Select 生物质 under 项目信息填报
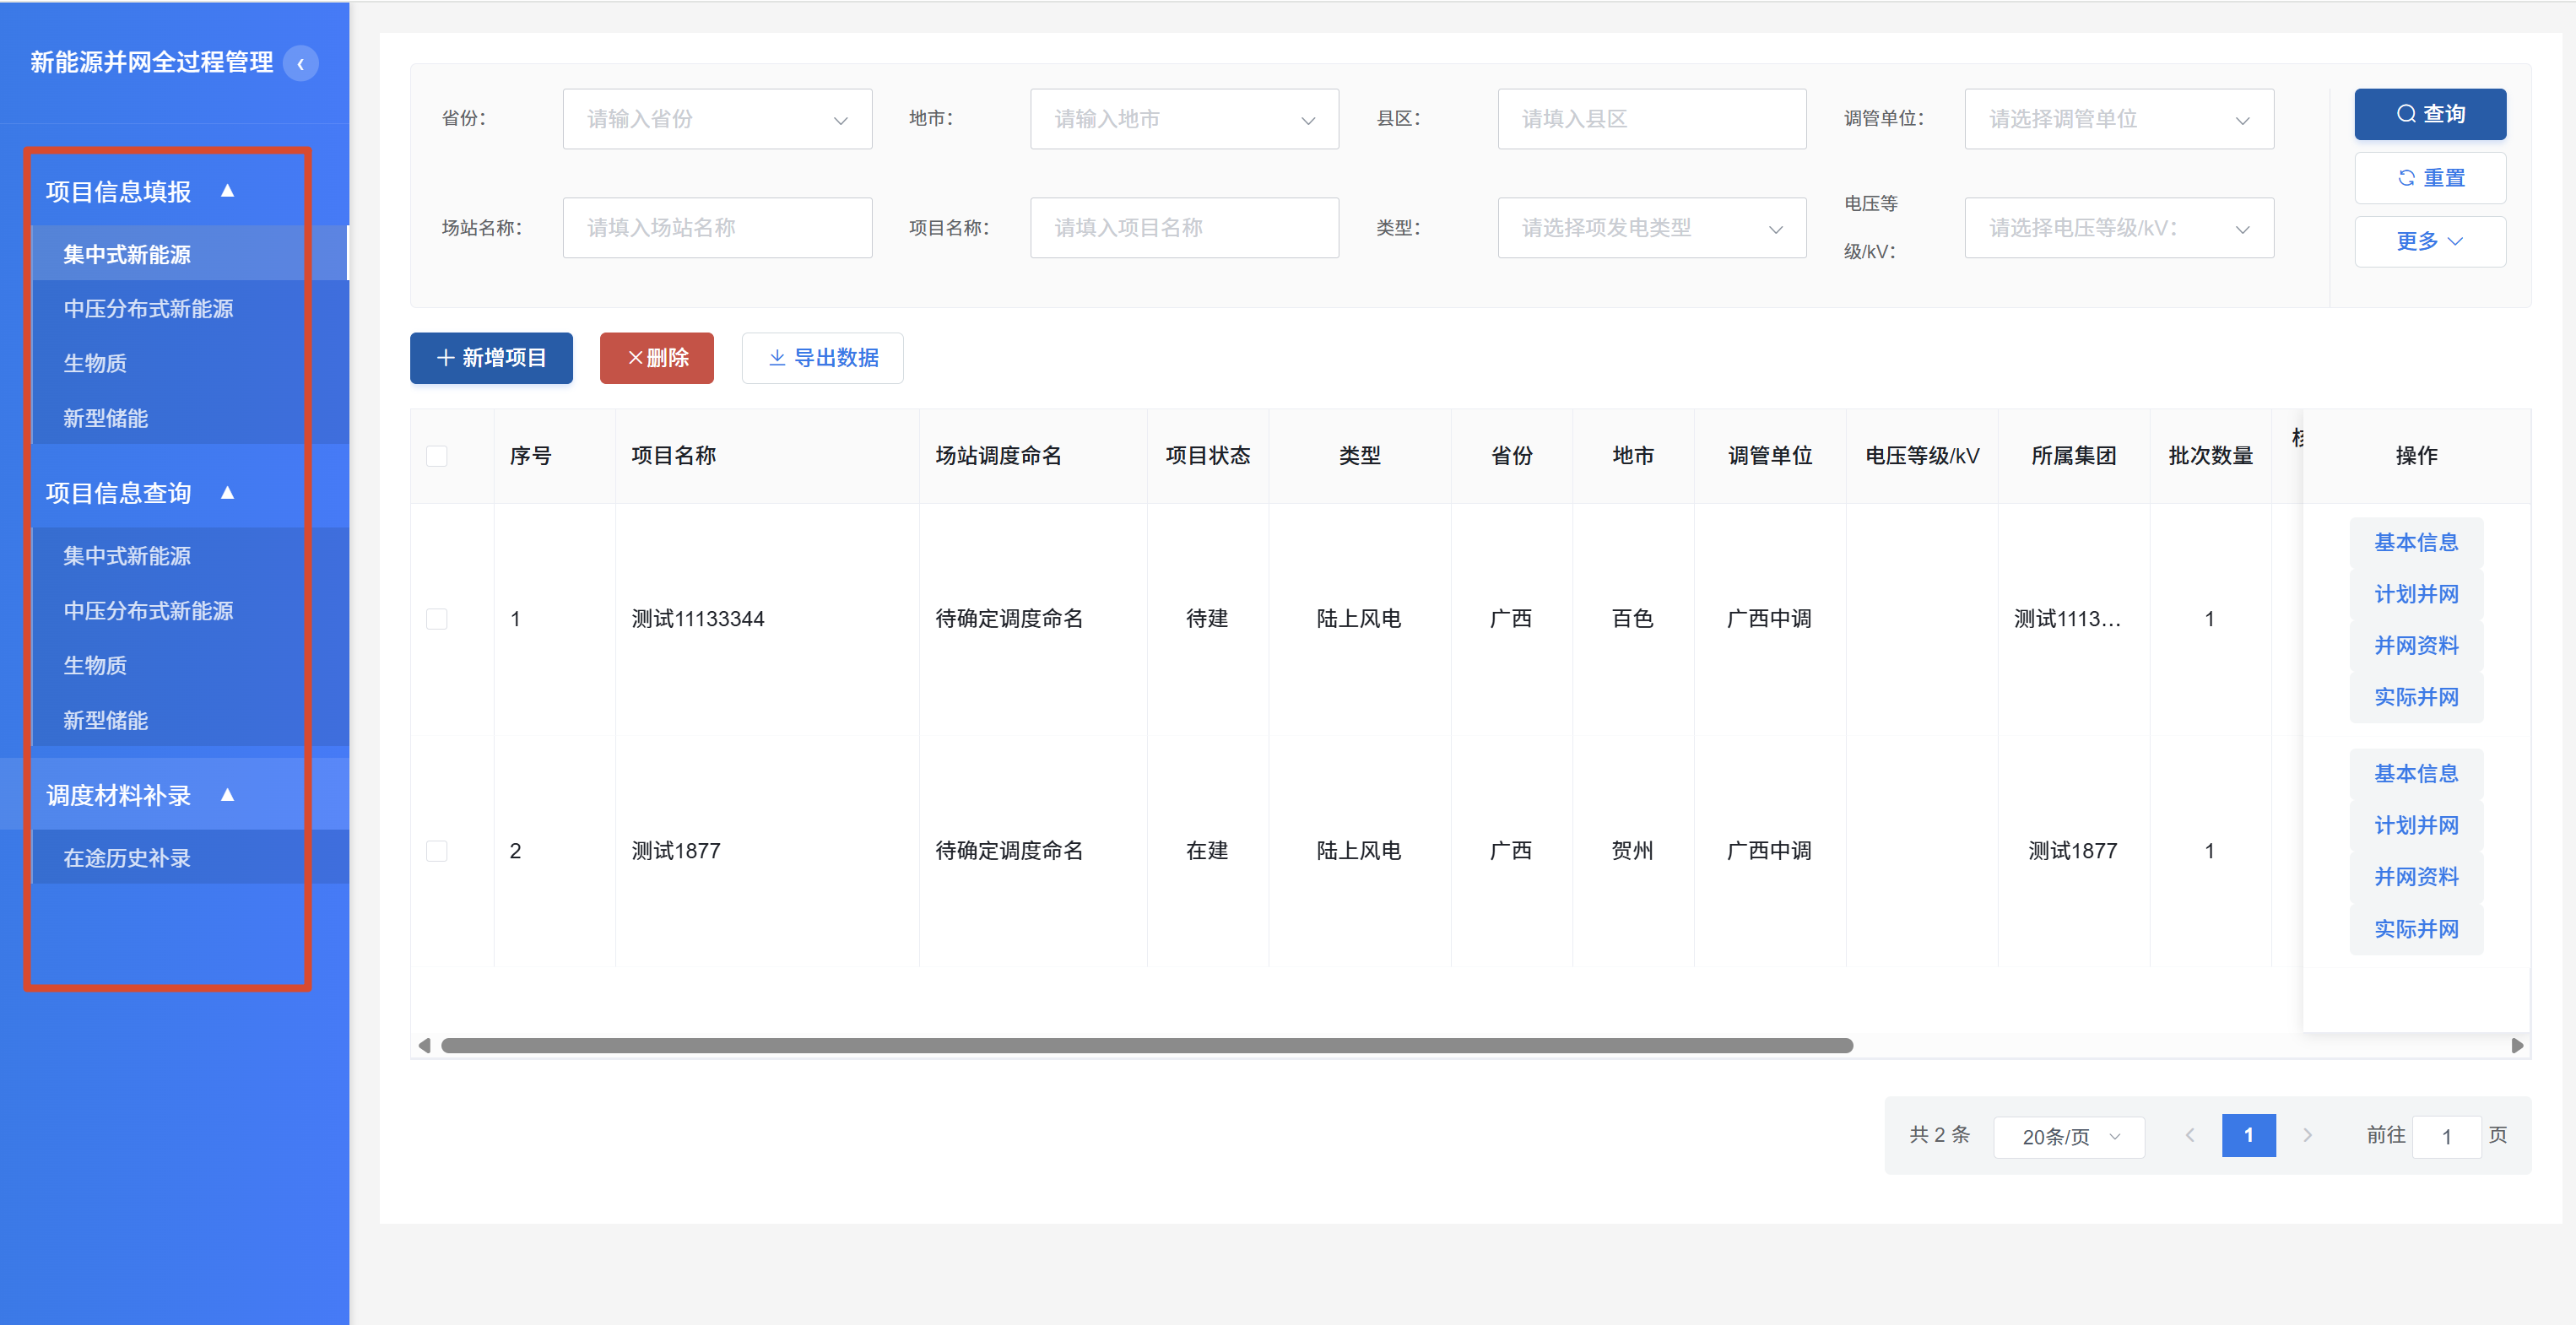The image size is (2576, 1325). point(190,363)
